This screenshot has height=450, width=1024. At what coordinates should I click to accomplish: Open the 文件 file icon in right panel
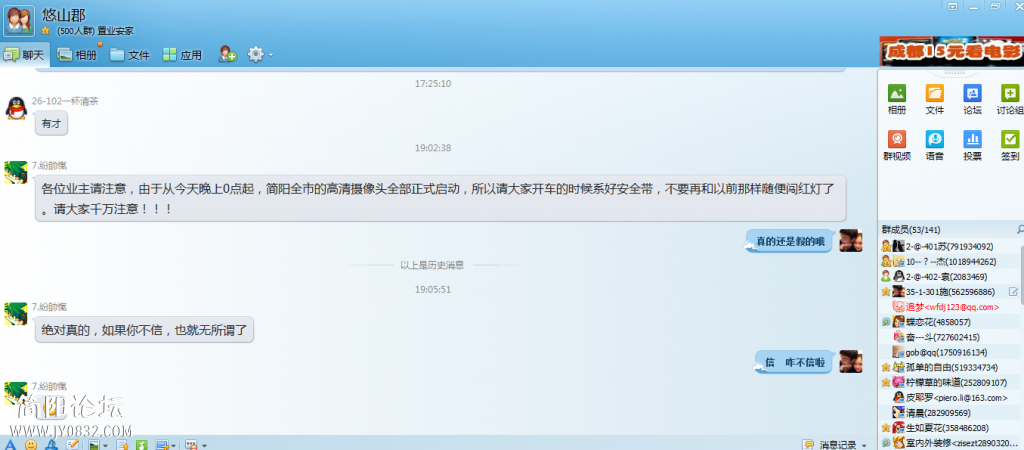935,93
